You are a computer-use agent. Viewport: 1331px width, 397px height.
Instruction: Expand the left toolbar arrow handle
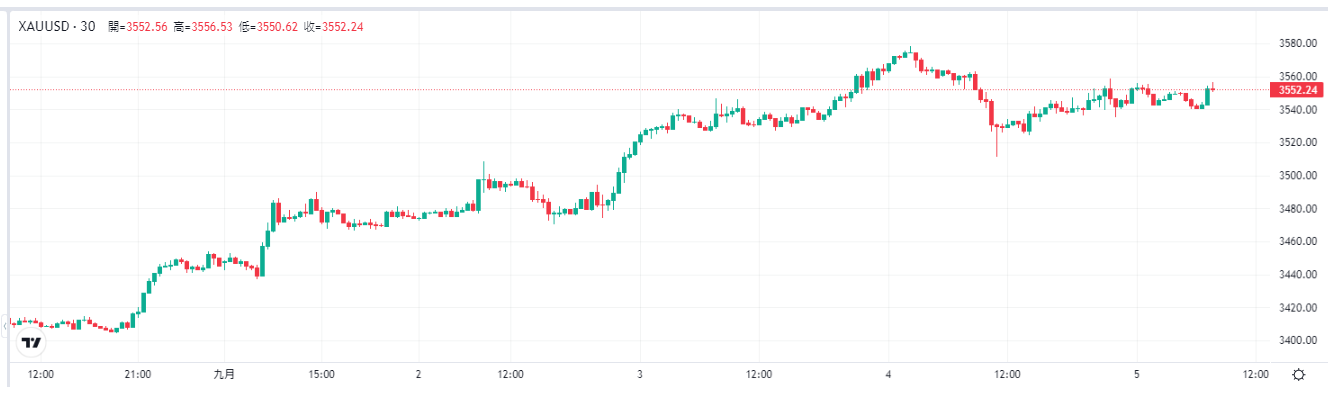[4, 323]
